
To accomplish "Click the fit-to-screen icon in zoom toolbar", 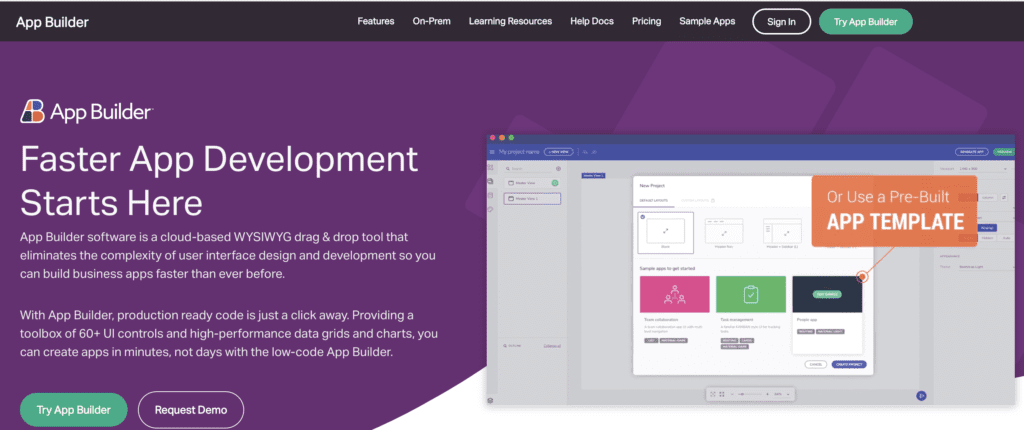I will pos(712,394).
